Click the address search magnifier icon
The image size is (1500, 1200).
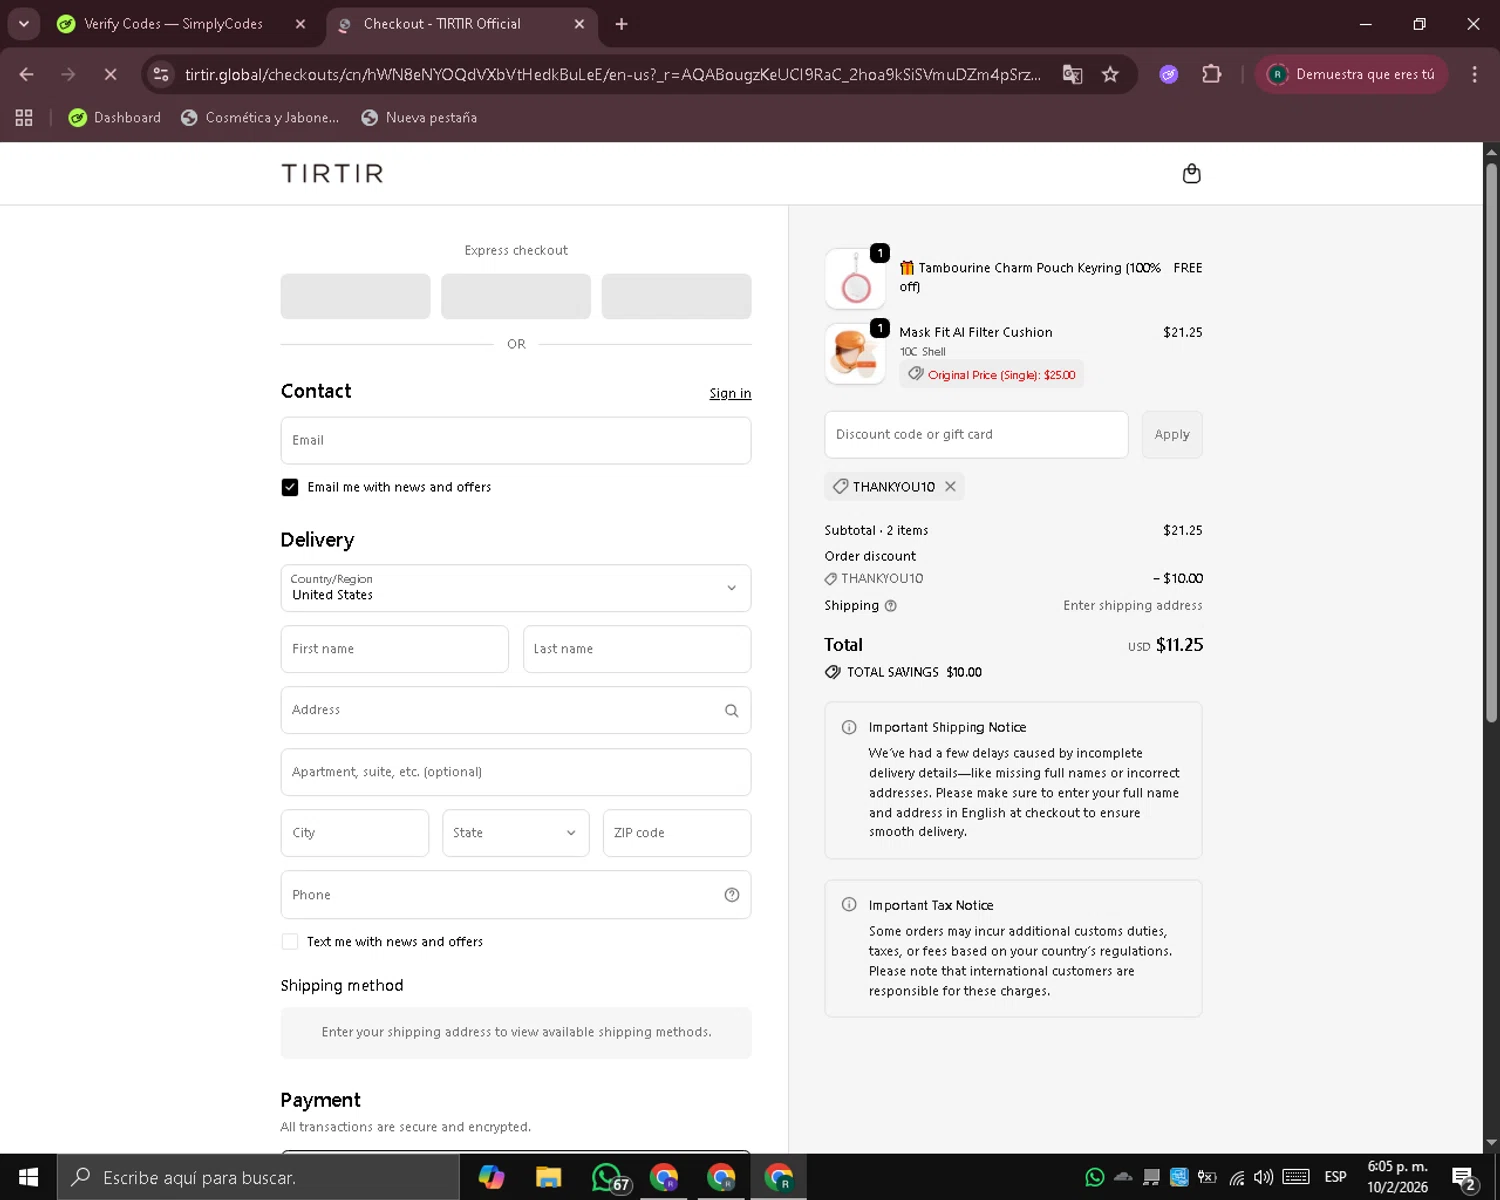tap(731, 711)
